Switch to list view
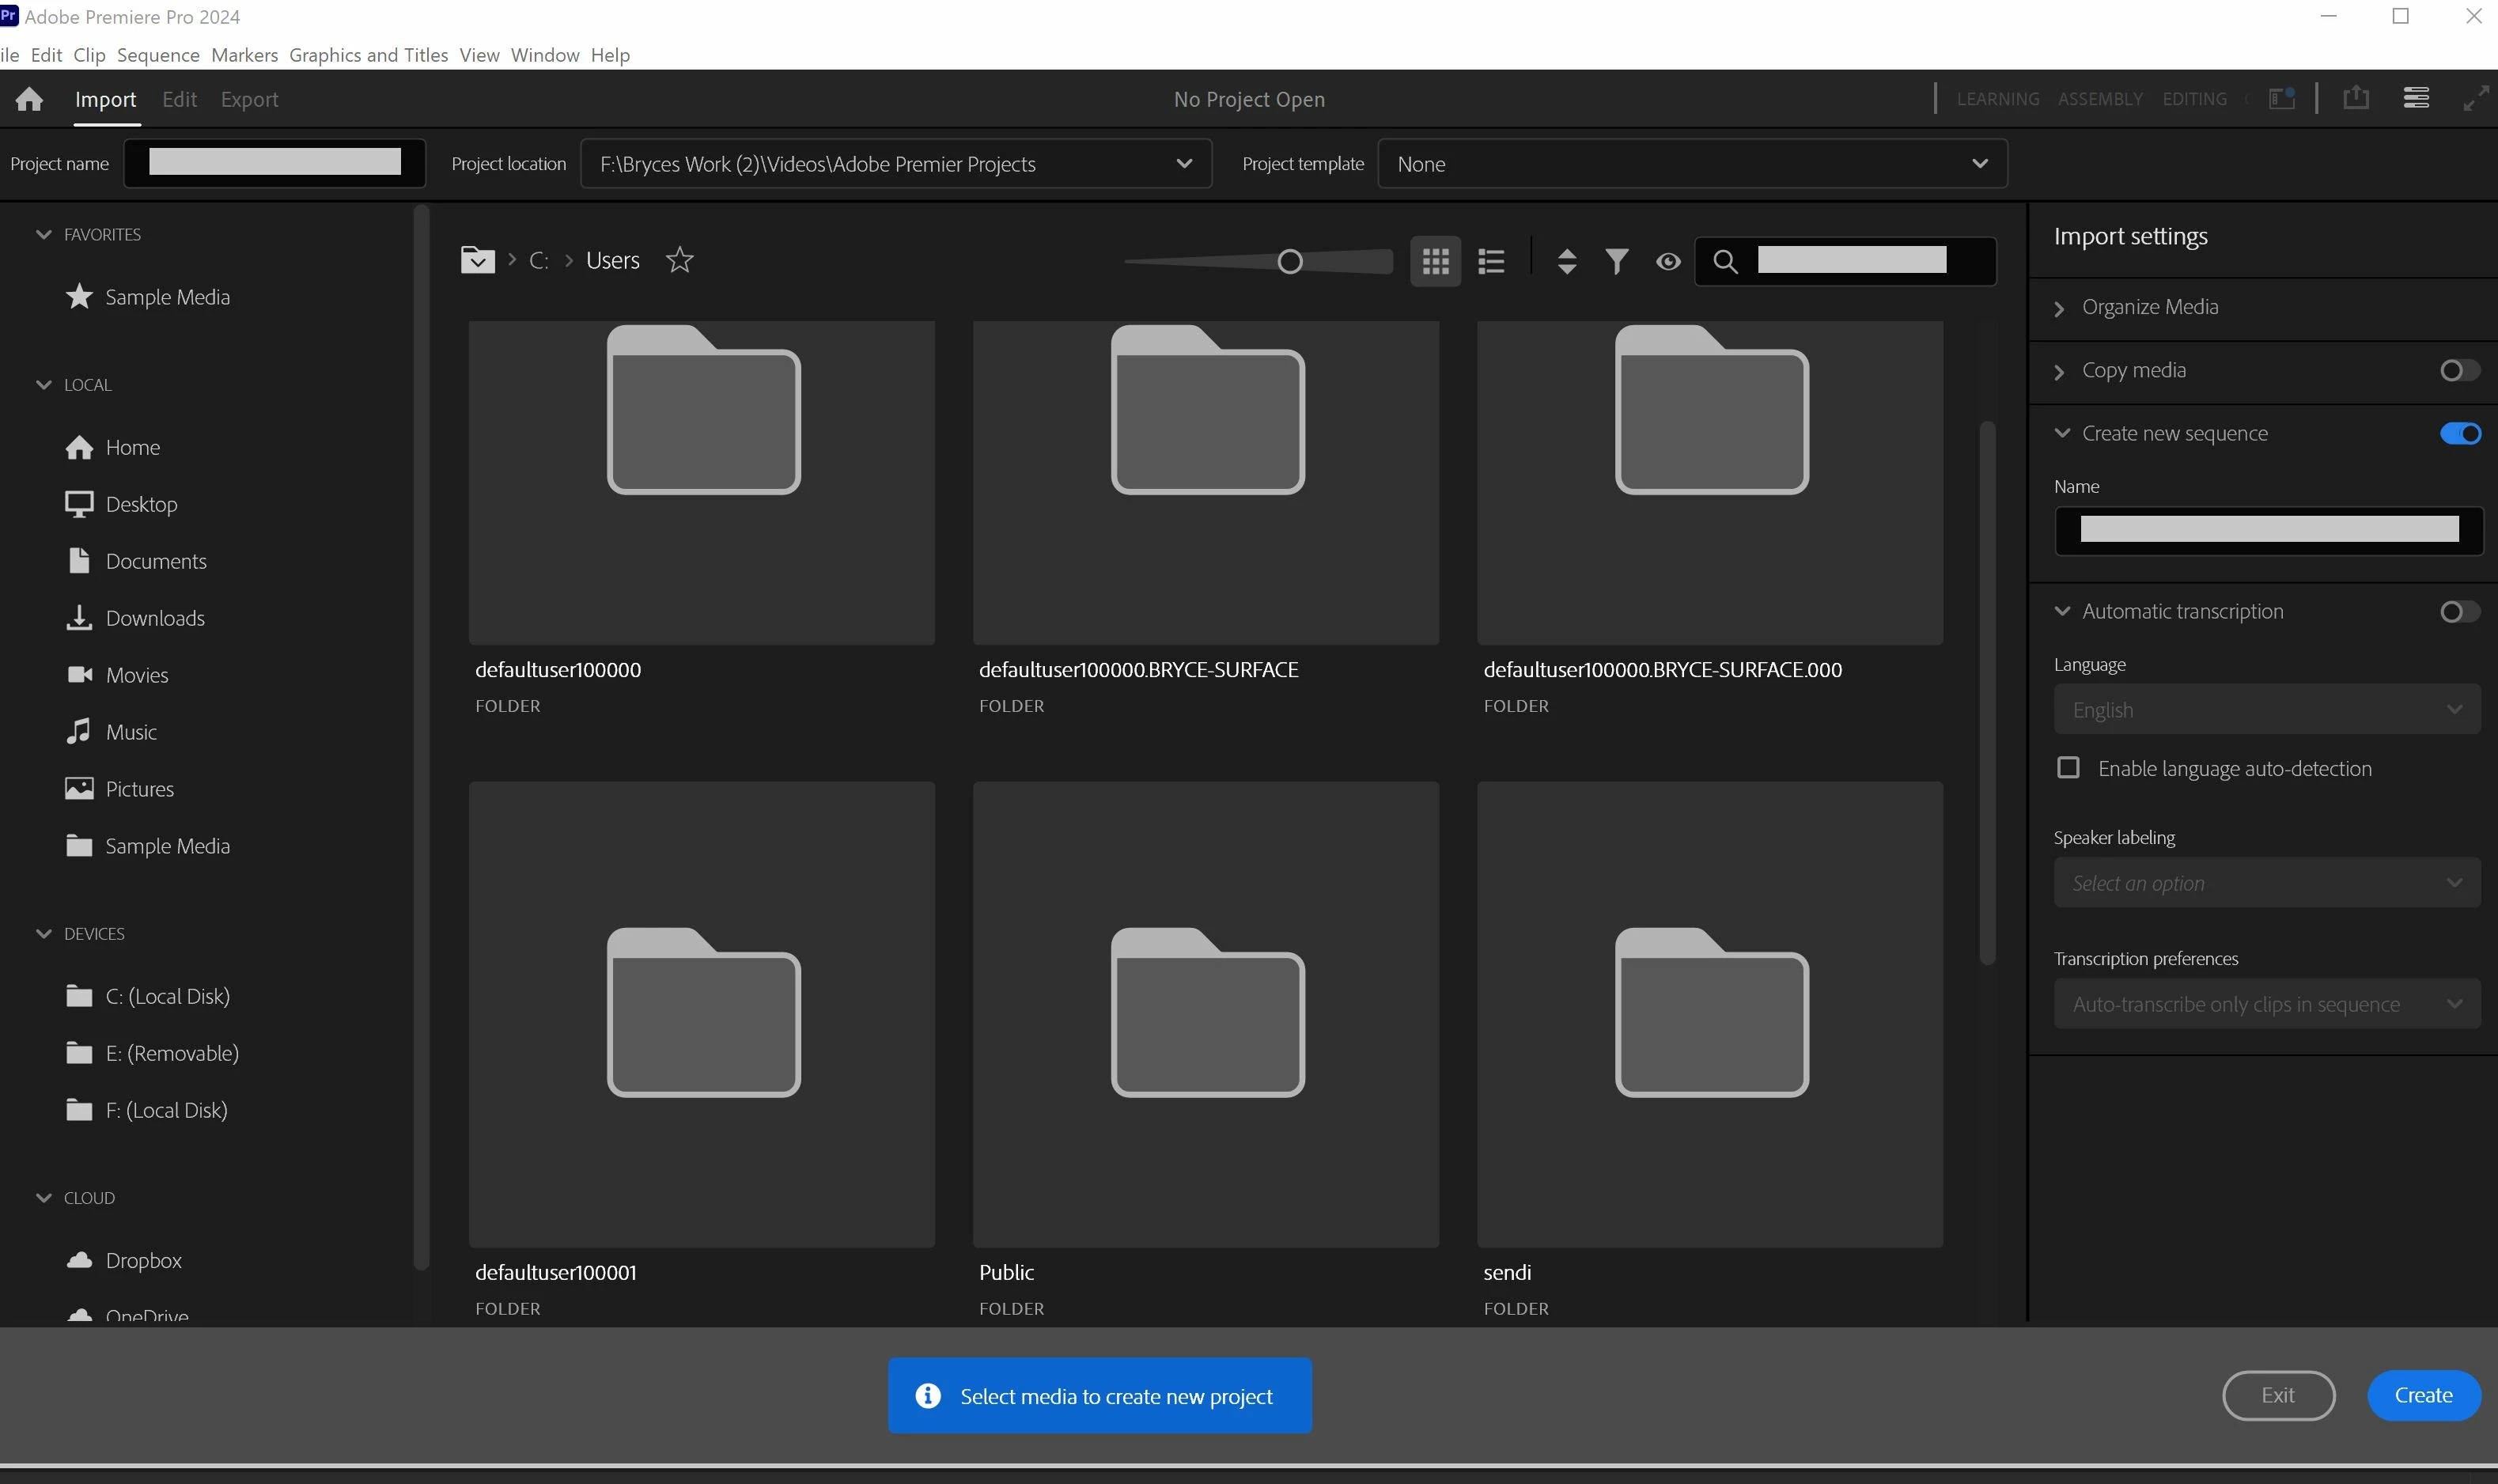 1491,262
